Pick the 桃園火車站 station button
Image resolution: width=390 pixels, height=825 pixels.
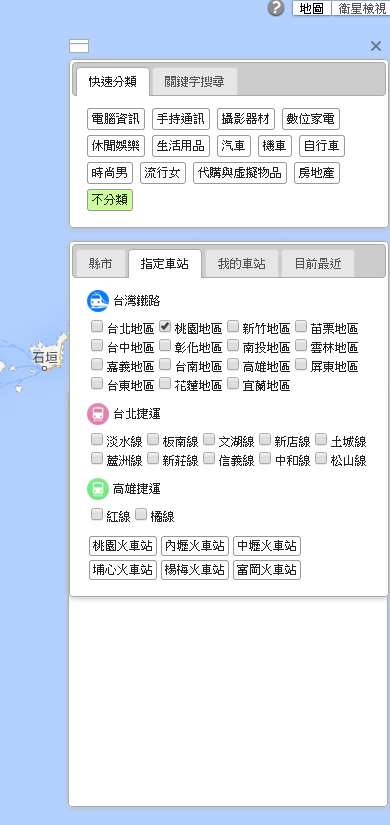tap(123, 546)
